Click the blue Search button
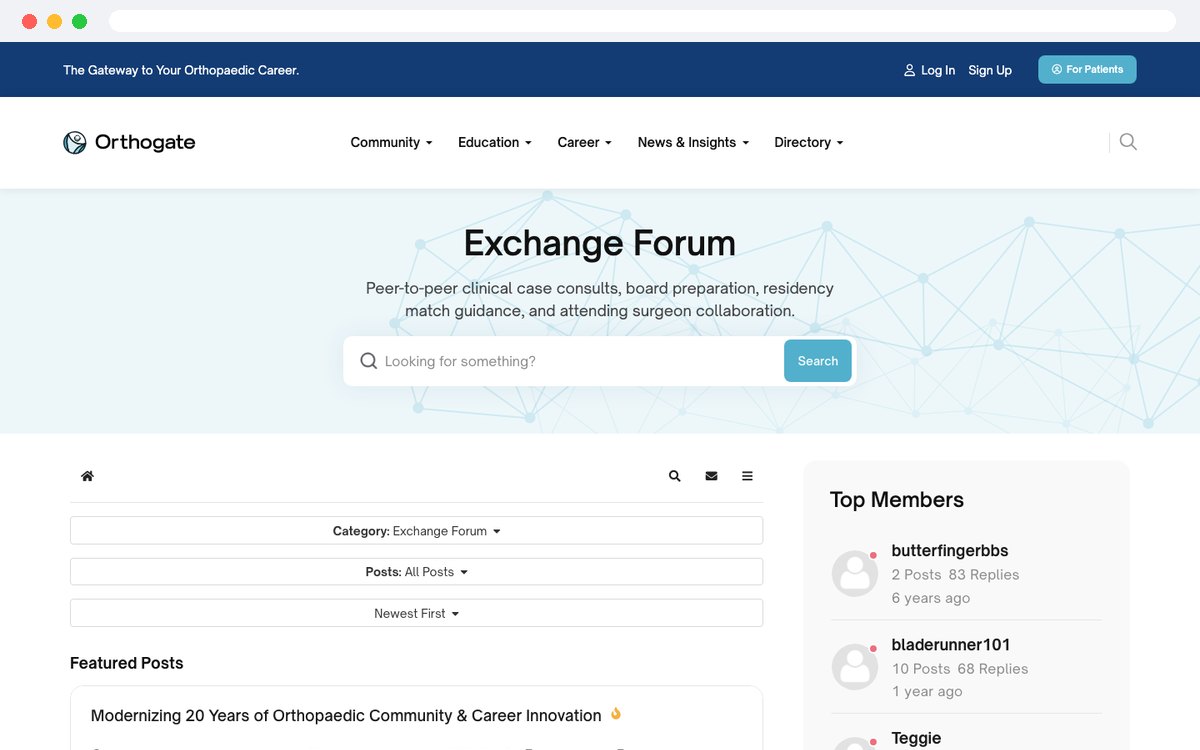The width and height of the screenshot is (1200, 750). point(818,361)
